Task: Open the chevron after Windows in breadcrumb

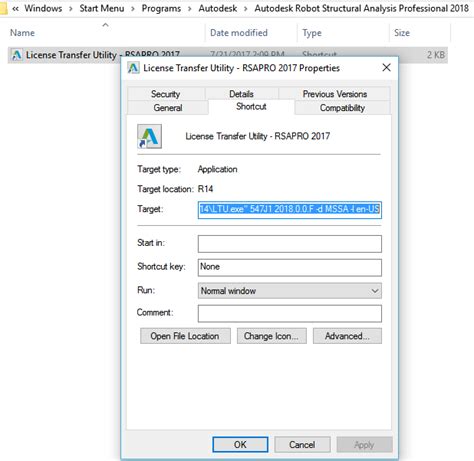Action: (x=71, y=9)
